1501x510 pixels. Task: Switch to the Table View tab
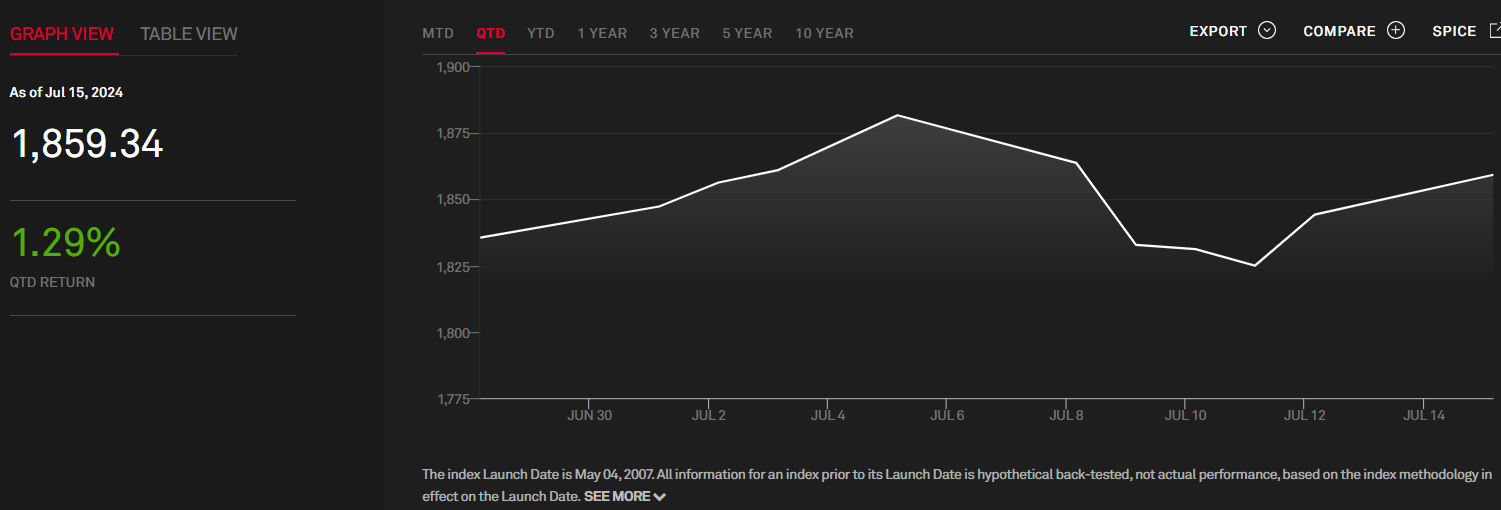189,34
